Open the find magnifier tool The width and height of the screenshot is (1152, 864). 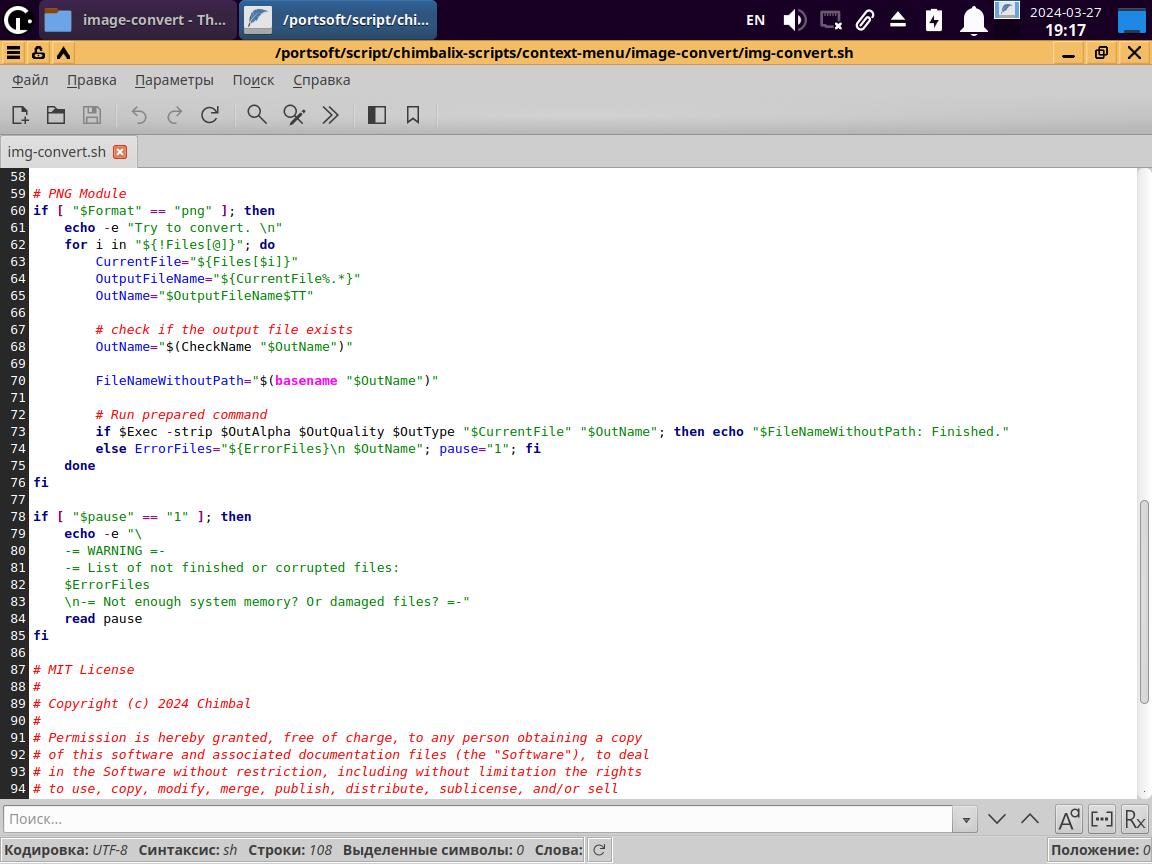pos(257,115)
